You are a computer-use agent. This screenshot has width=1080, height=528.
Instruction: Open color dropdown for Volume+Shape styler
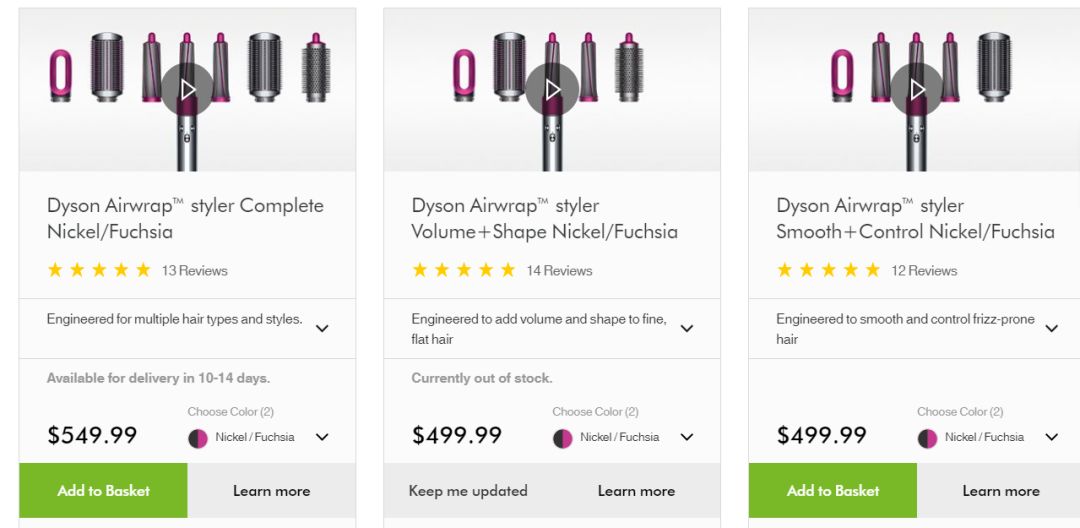tap(687, 437)
